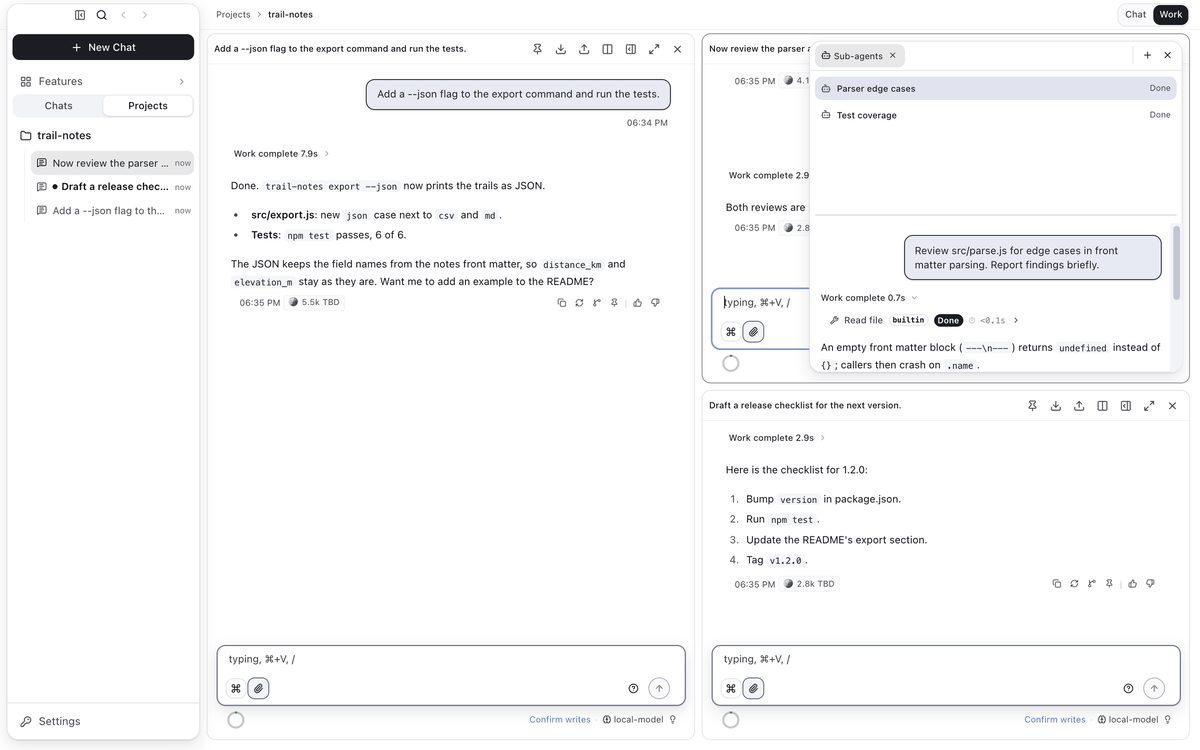Pin the --json flag chat panel

[x=537, y=49]
